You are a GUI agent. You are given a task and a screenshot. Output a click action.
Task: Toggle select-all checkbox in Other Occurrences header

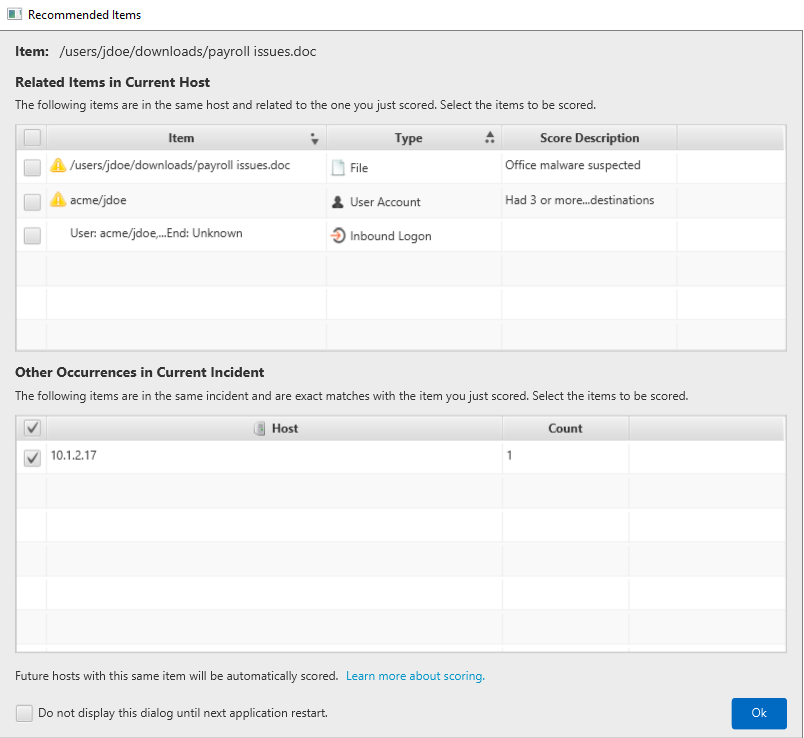32,428
